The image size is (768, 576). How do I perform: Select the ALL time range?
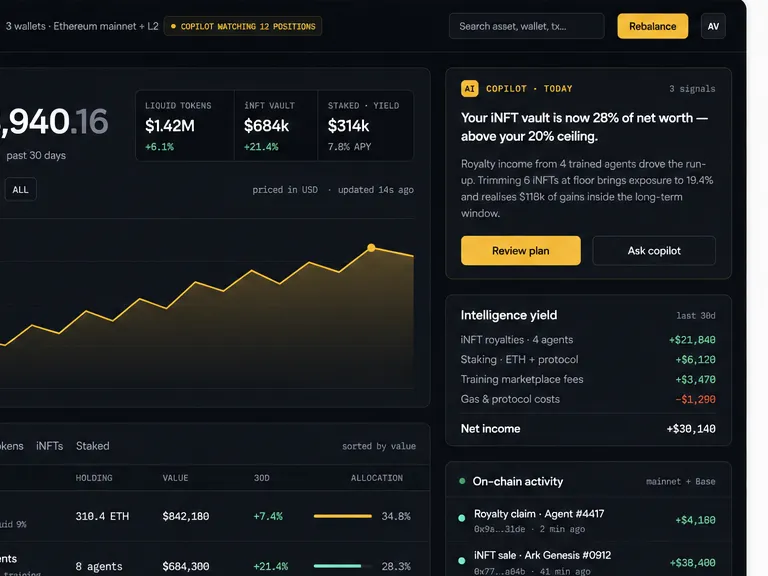click(20, 190)
